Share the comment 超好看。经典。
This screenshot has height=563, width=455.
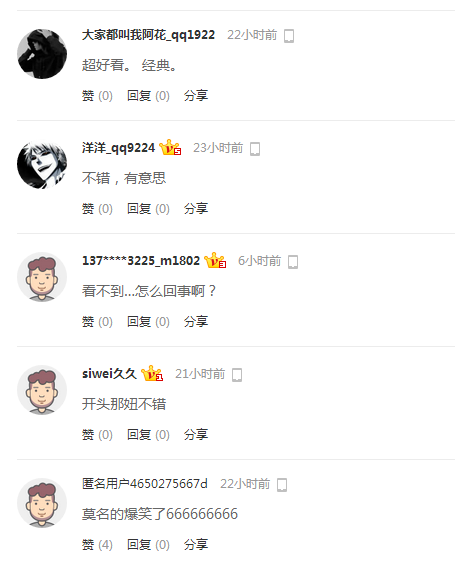196,96
